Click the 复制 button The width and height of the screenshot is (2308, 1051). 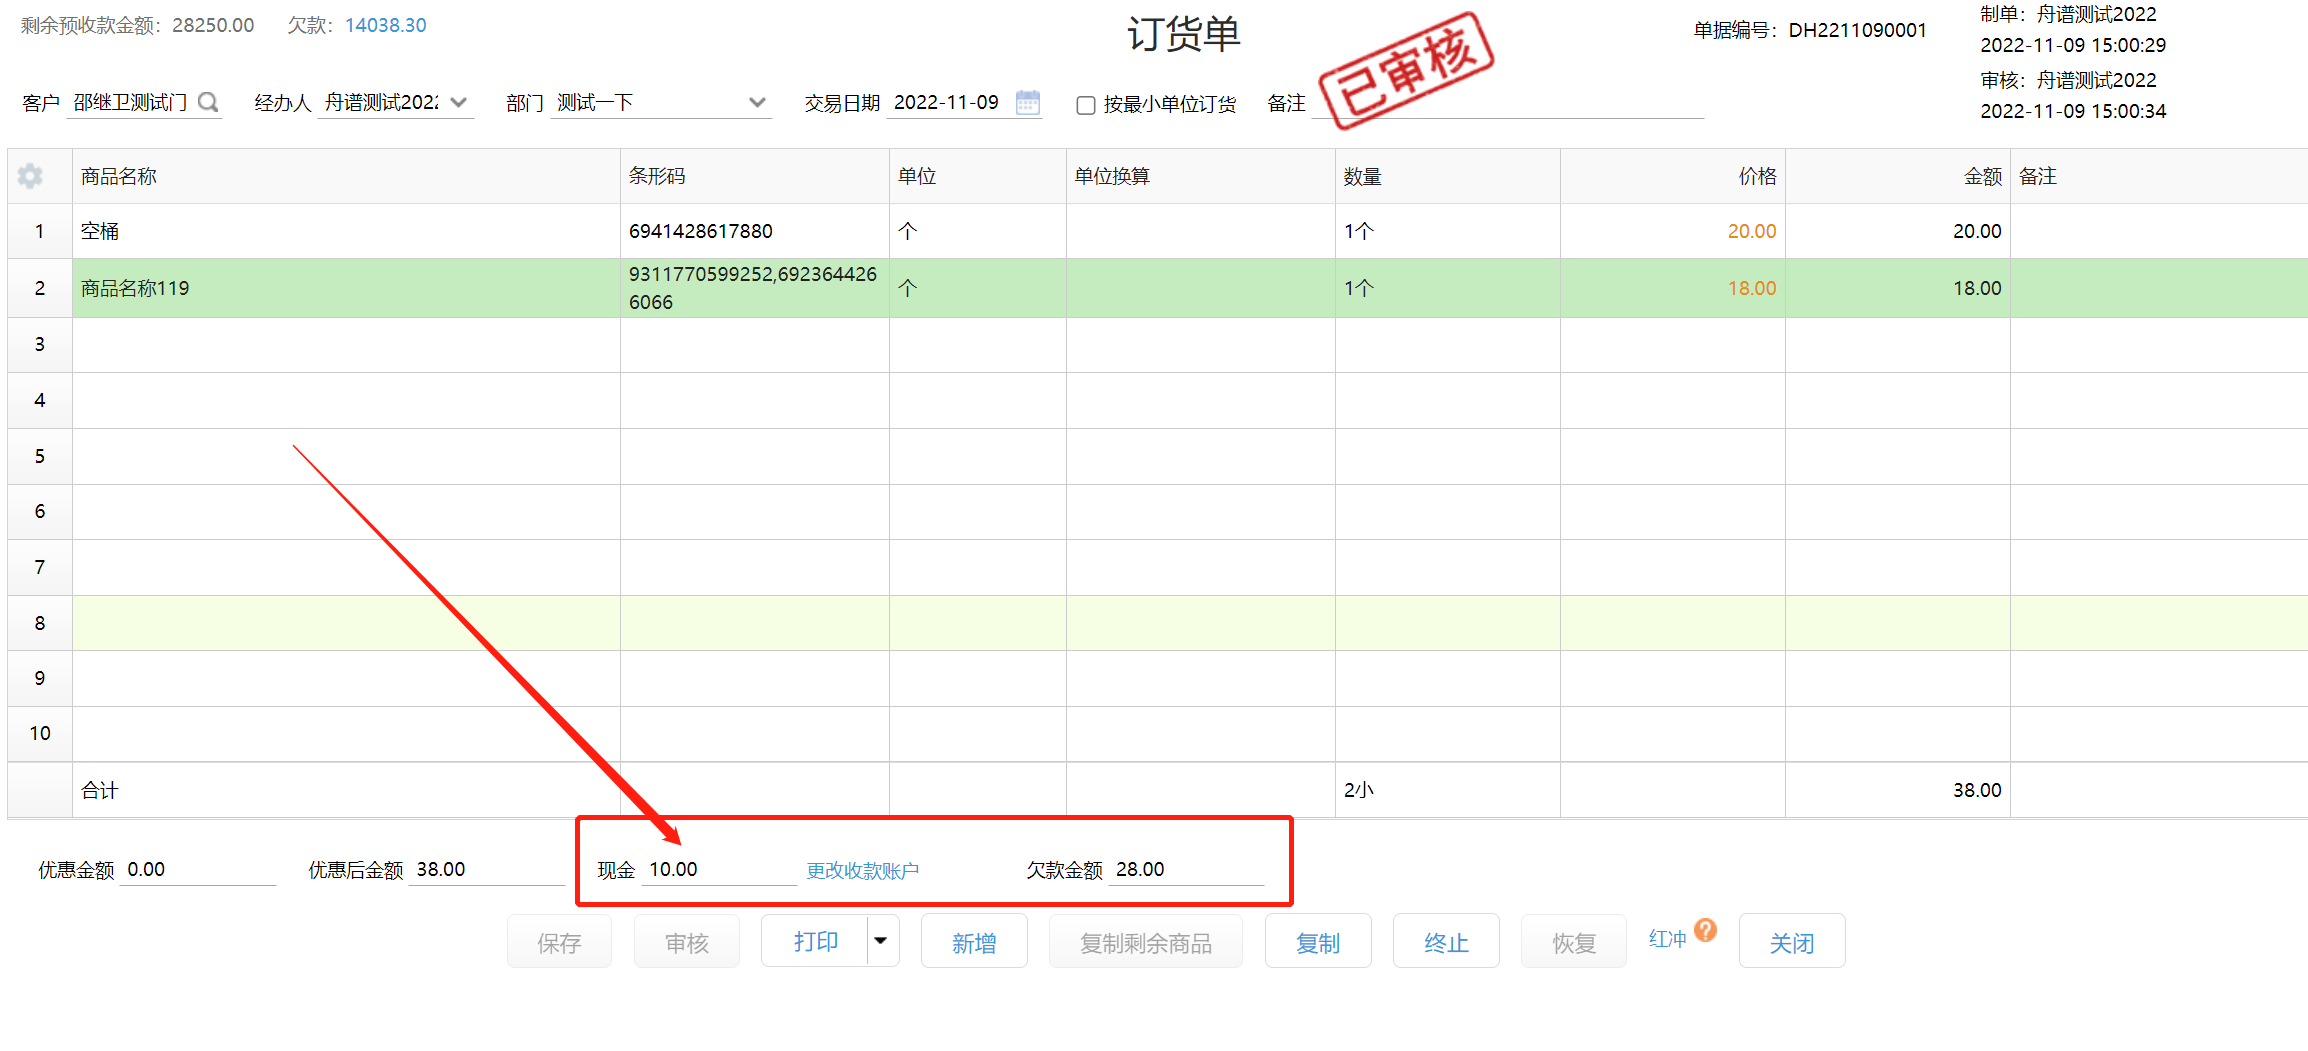point(1318,942)
